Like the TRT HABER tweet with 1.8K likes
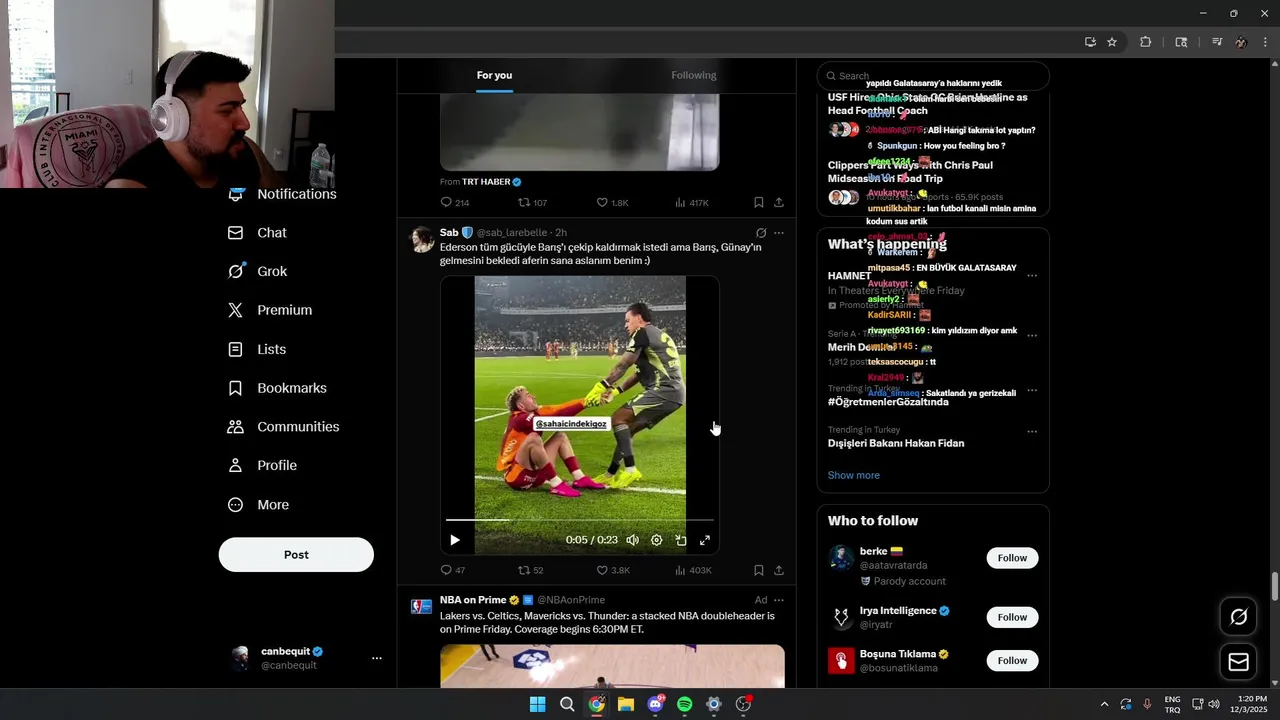 pos(612,203)
